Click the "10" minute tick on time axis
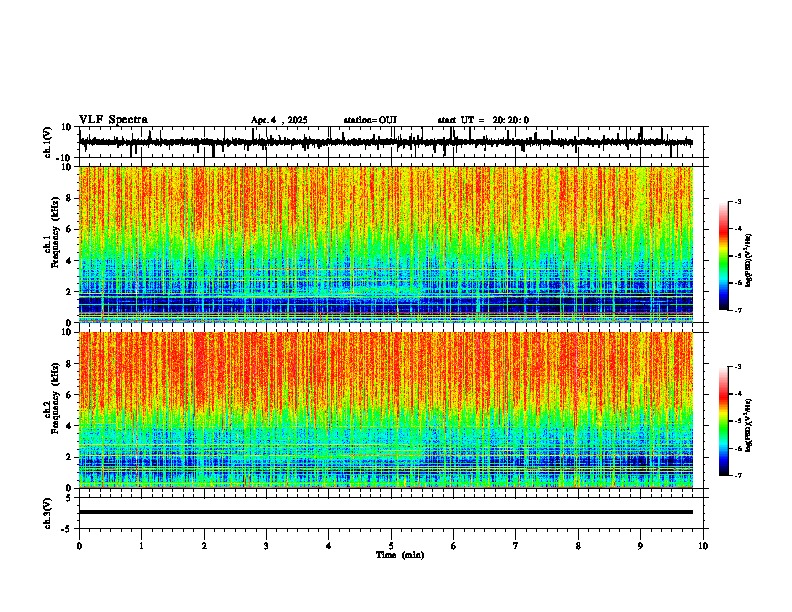This screenshot has height=612, width=792. (x=703, y=546)
